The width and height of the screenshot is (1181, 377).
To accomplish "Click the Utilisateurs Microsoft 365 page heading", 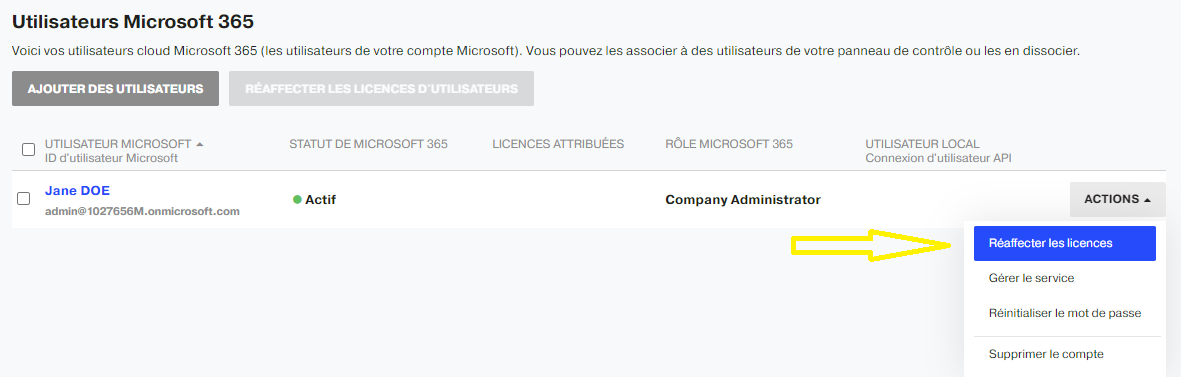I will pyautogui.click(x=133, y=22).
